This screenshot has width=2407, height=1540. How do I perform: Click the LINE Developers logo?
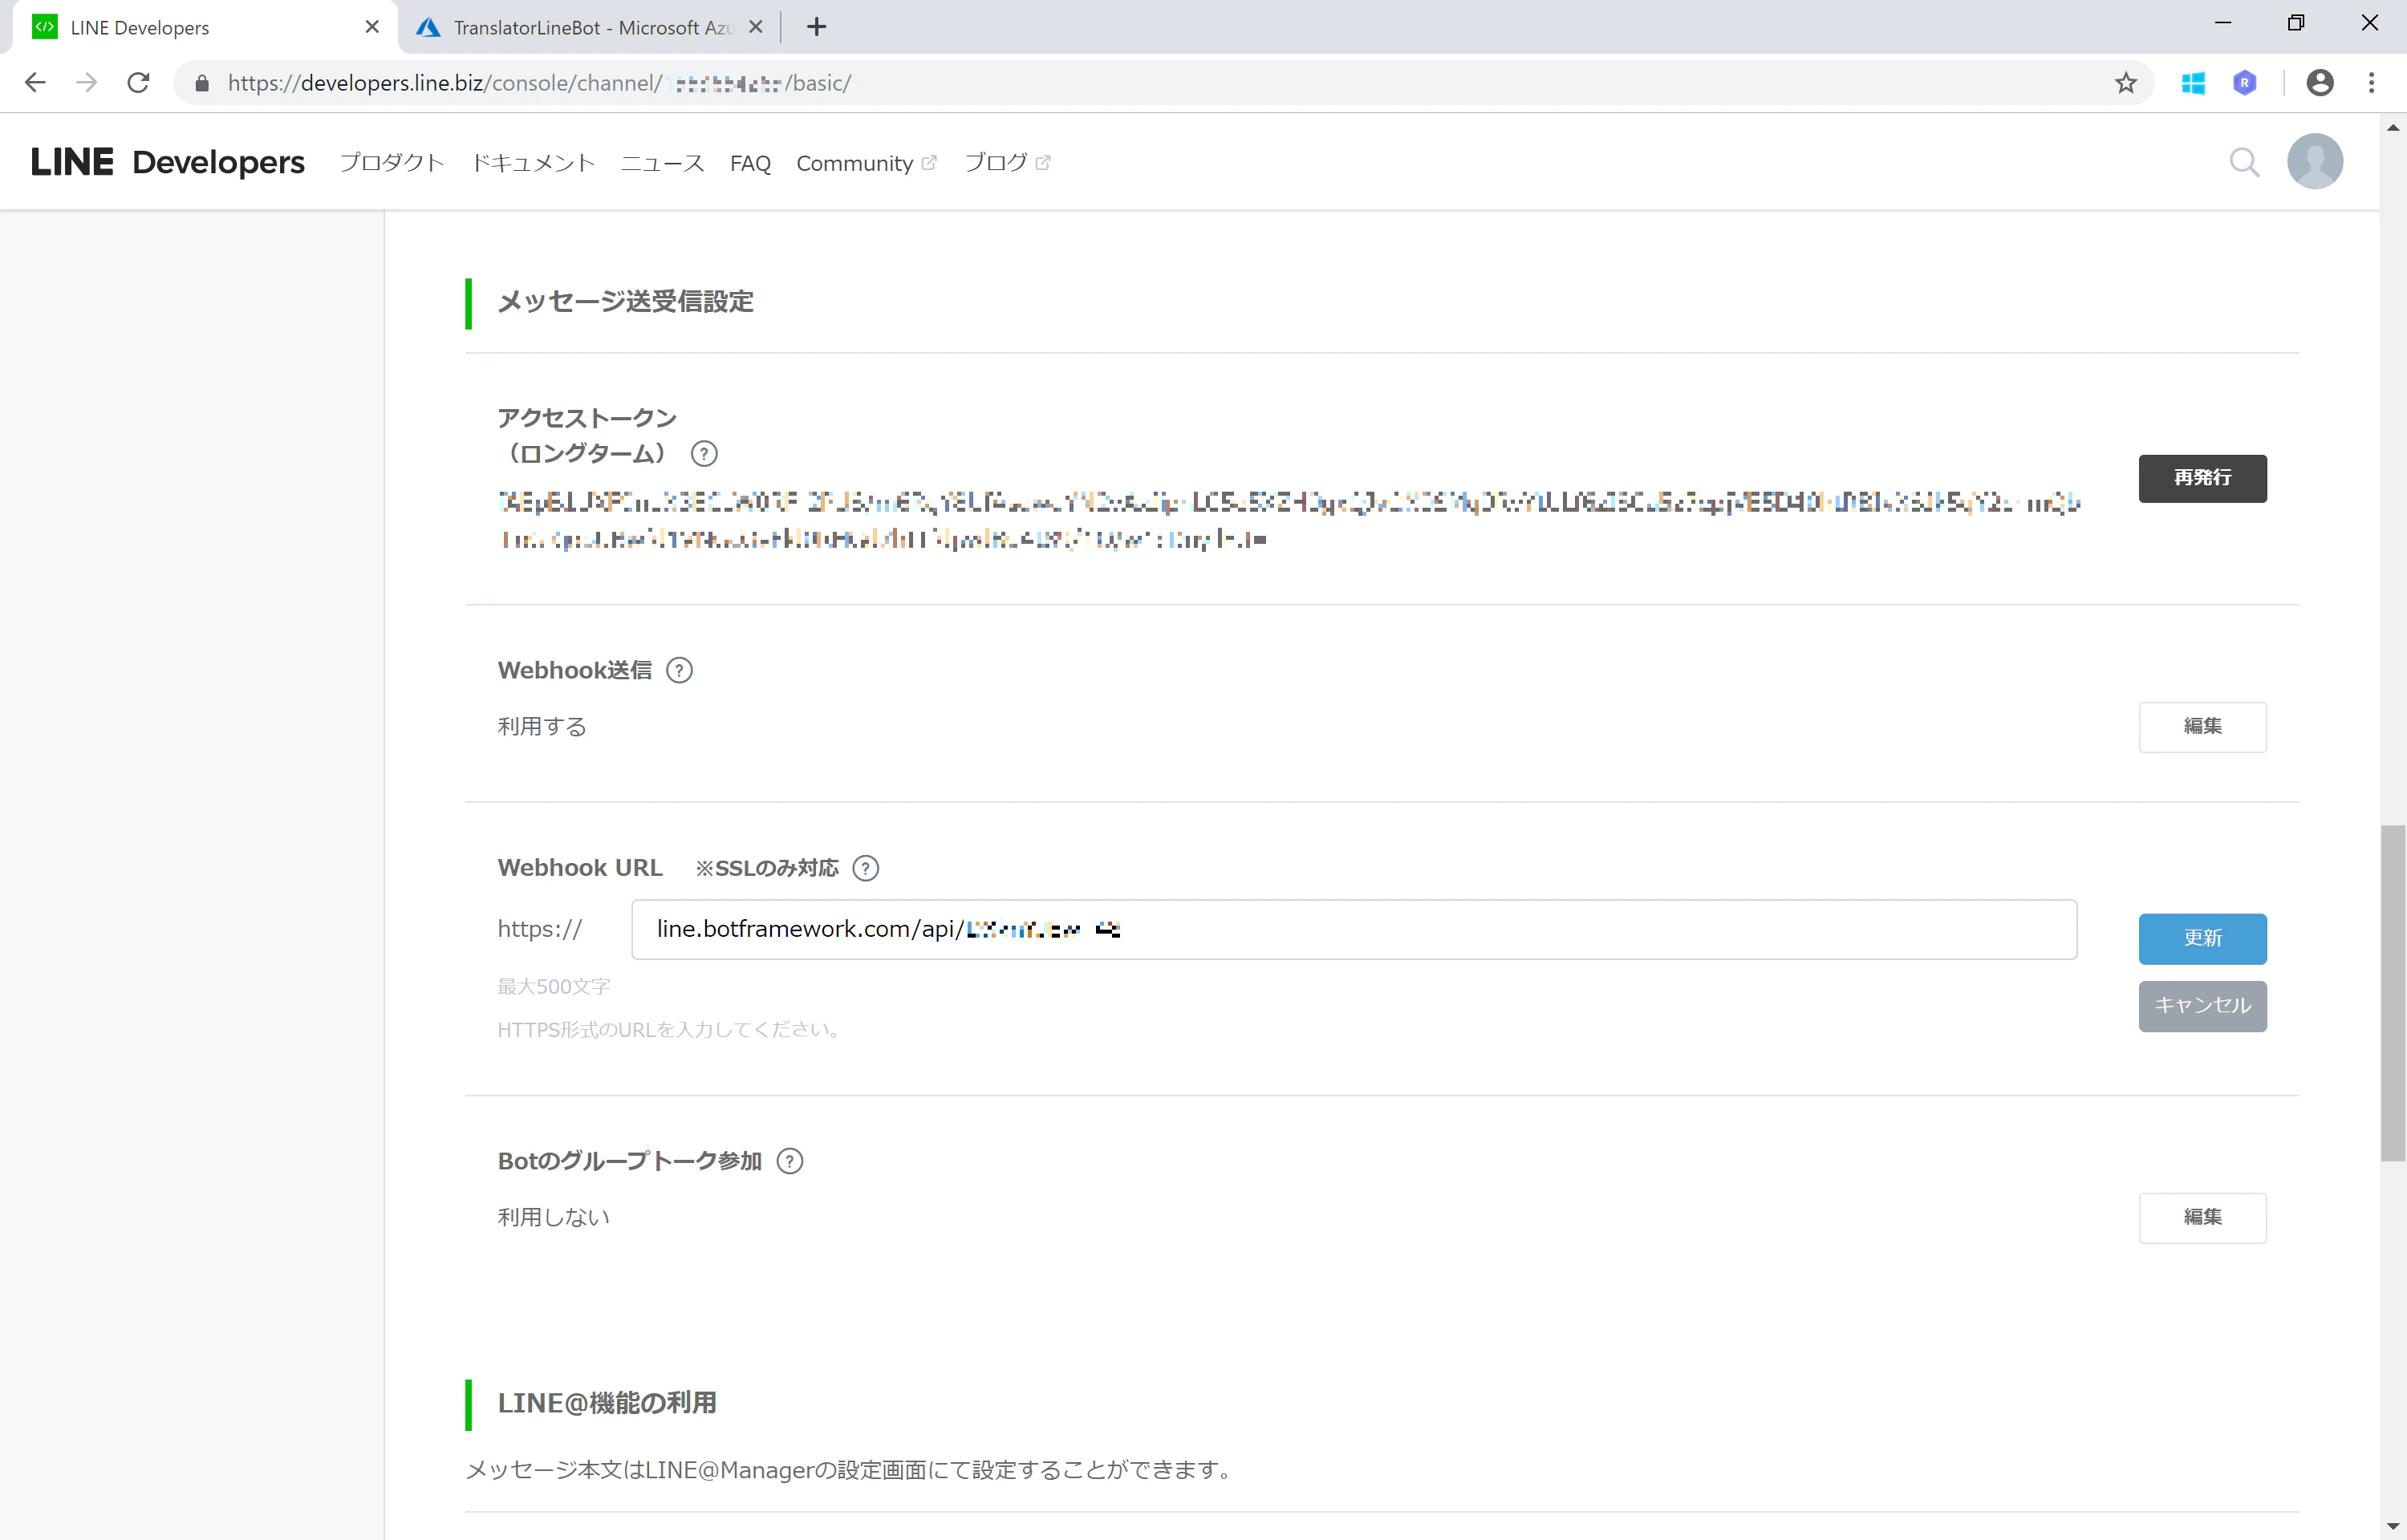click(x=168, y=162)
